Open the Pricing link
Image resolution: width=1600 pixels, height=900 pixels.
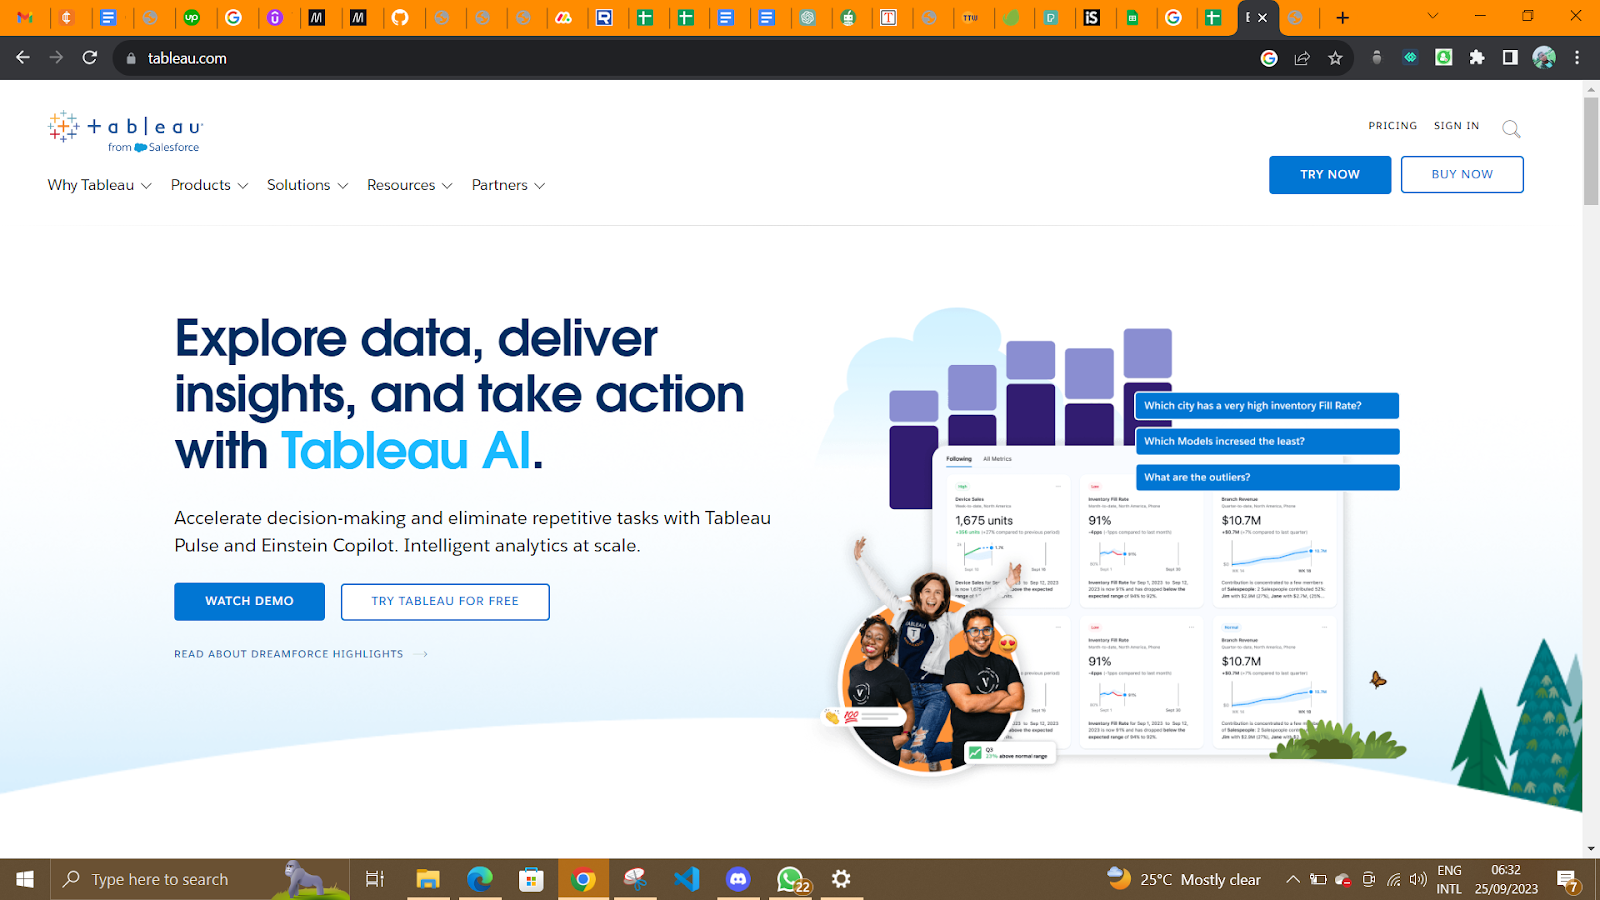tap(1392, 126)
